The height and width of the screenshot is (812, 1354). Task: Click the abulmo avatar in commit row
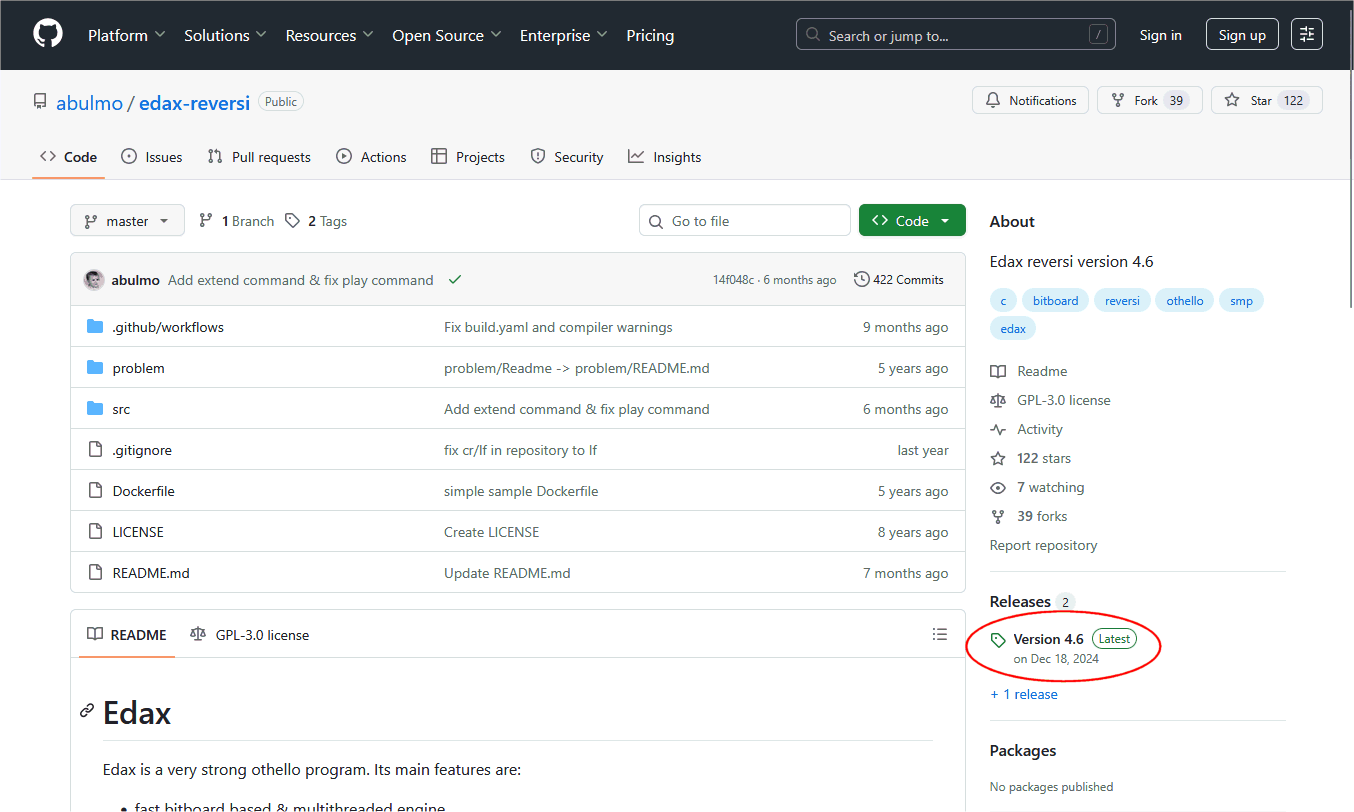[94, 280]
